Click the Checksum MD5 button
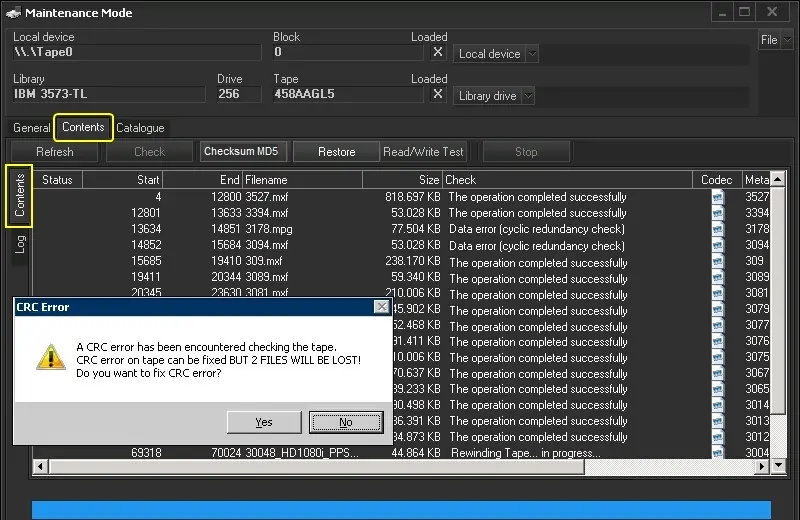 click(241, 152)
